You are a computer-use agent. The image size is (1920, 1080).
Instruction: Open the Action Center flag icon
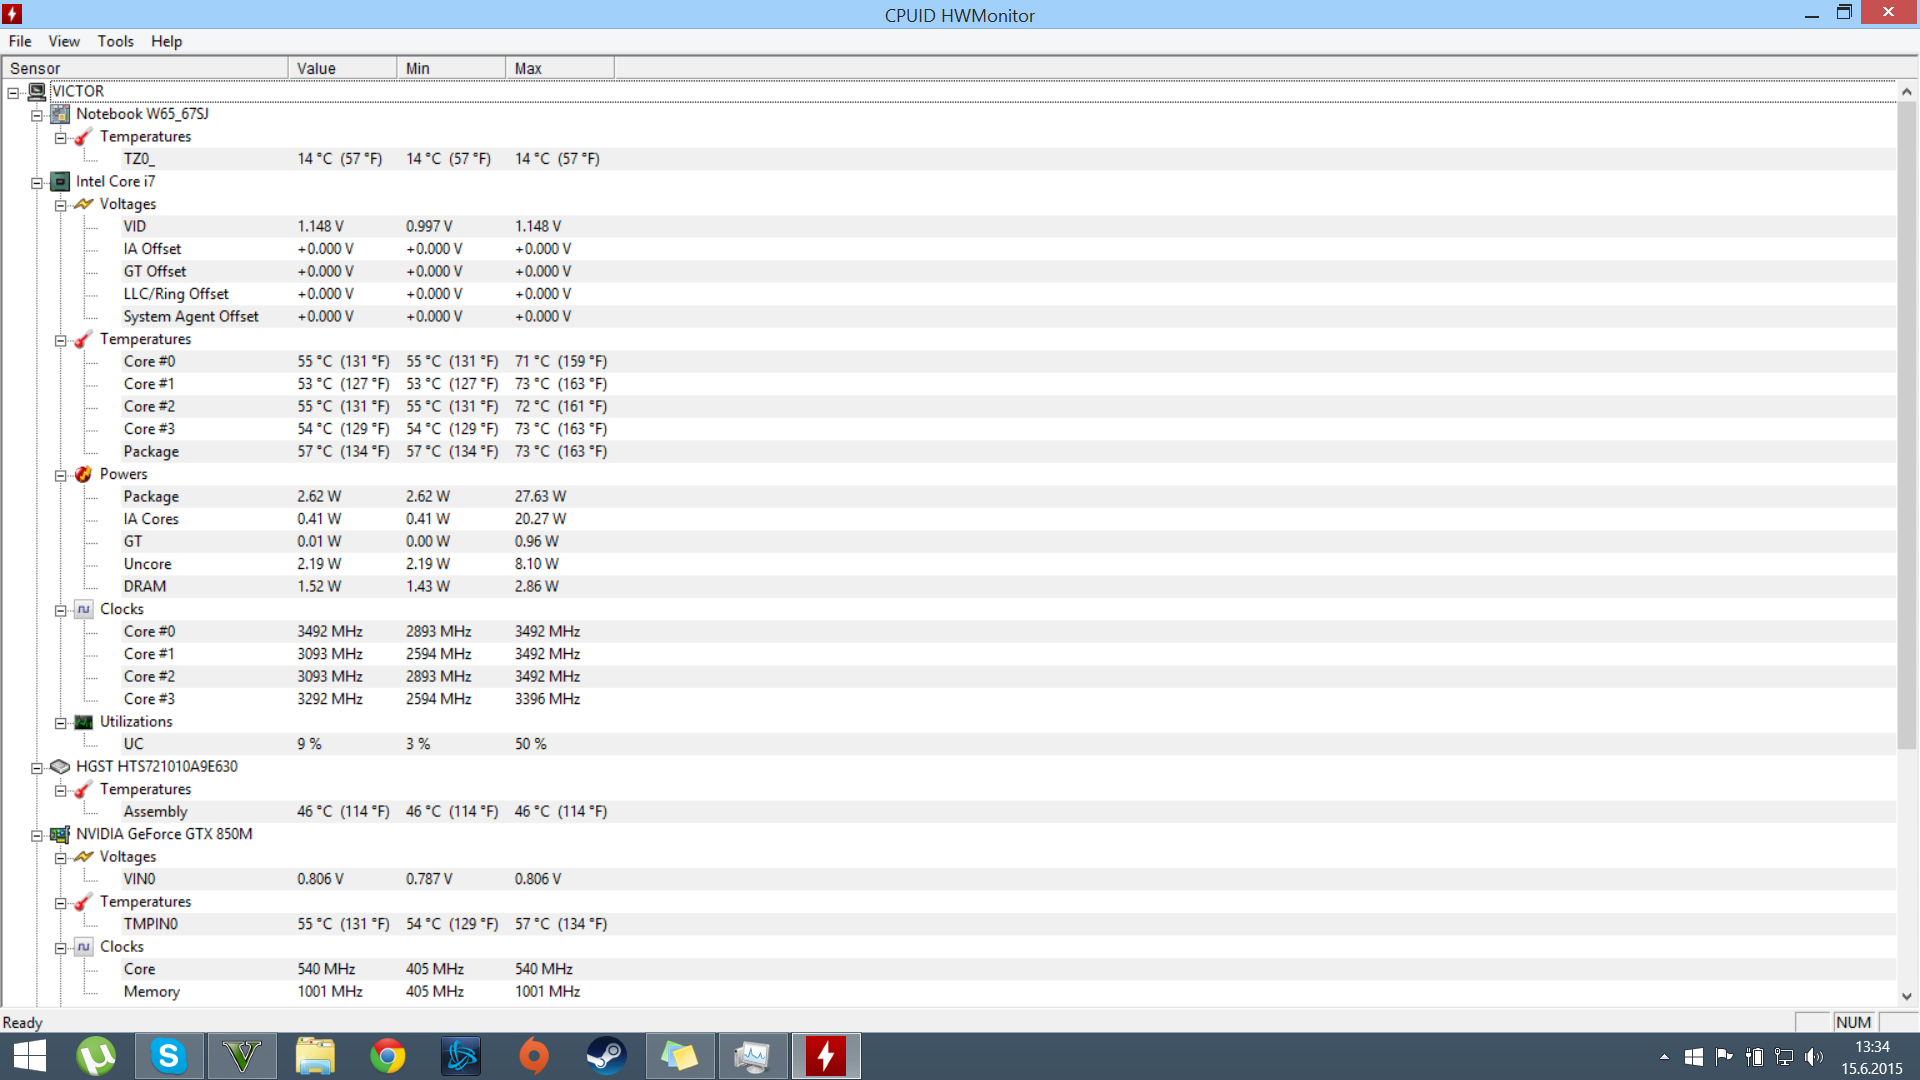(x=1724, y=1057)
